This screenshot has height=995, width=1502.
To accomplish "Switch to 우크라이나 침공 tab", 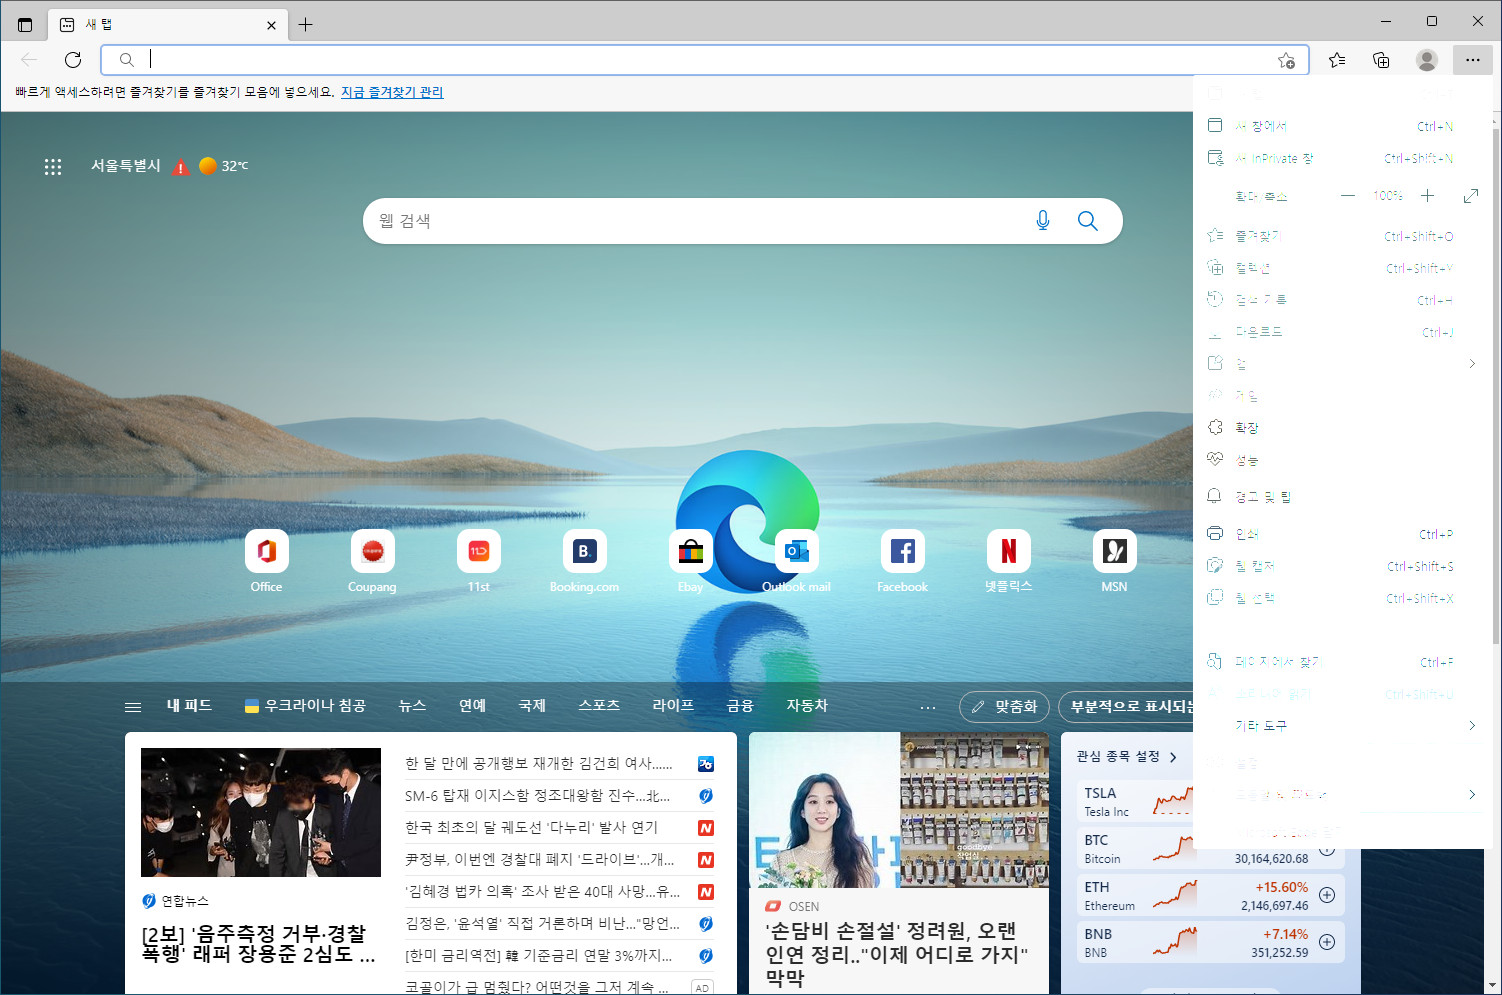I will point(305,706).
